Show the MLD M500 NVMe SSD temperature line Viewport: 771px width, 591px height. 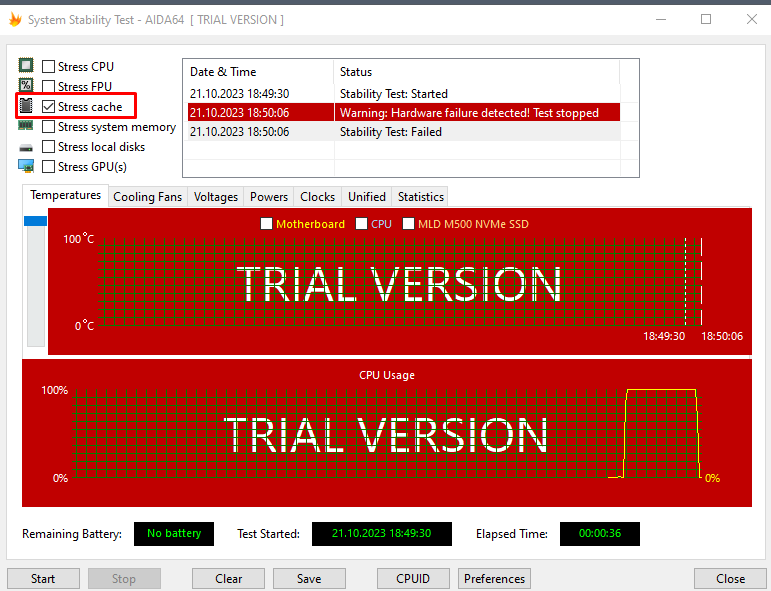pyautogui.click(x=408, y=224)
